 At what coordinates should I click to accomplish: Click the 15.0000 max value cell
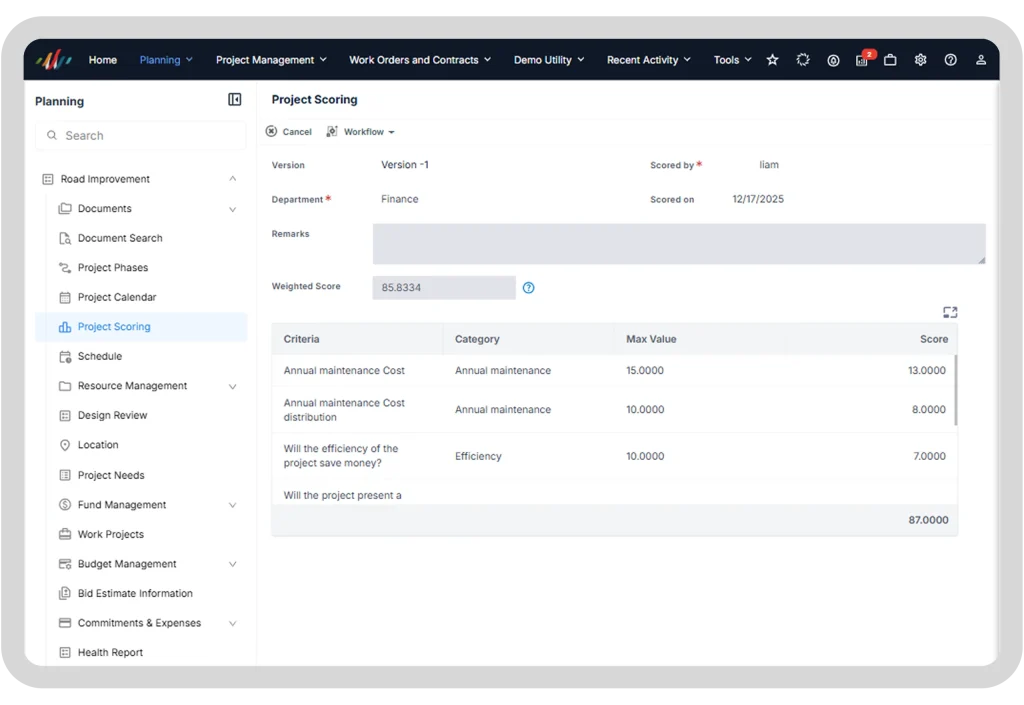point(645,370)
